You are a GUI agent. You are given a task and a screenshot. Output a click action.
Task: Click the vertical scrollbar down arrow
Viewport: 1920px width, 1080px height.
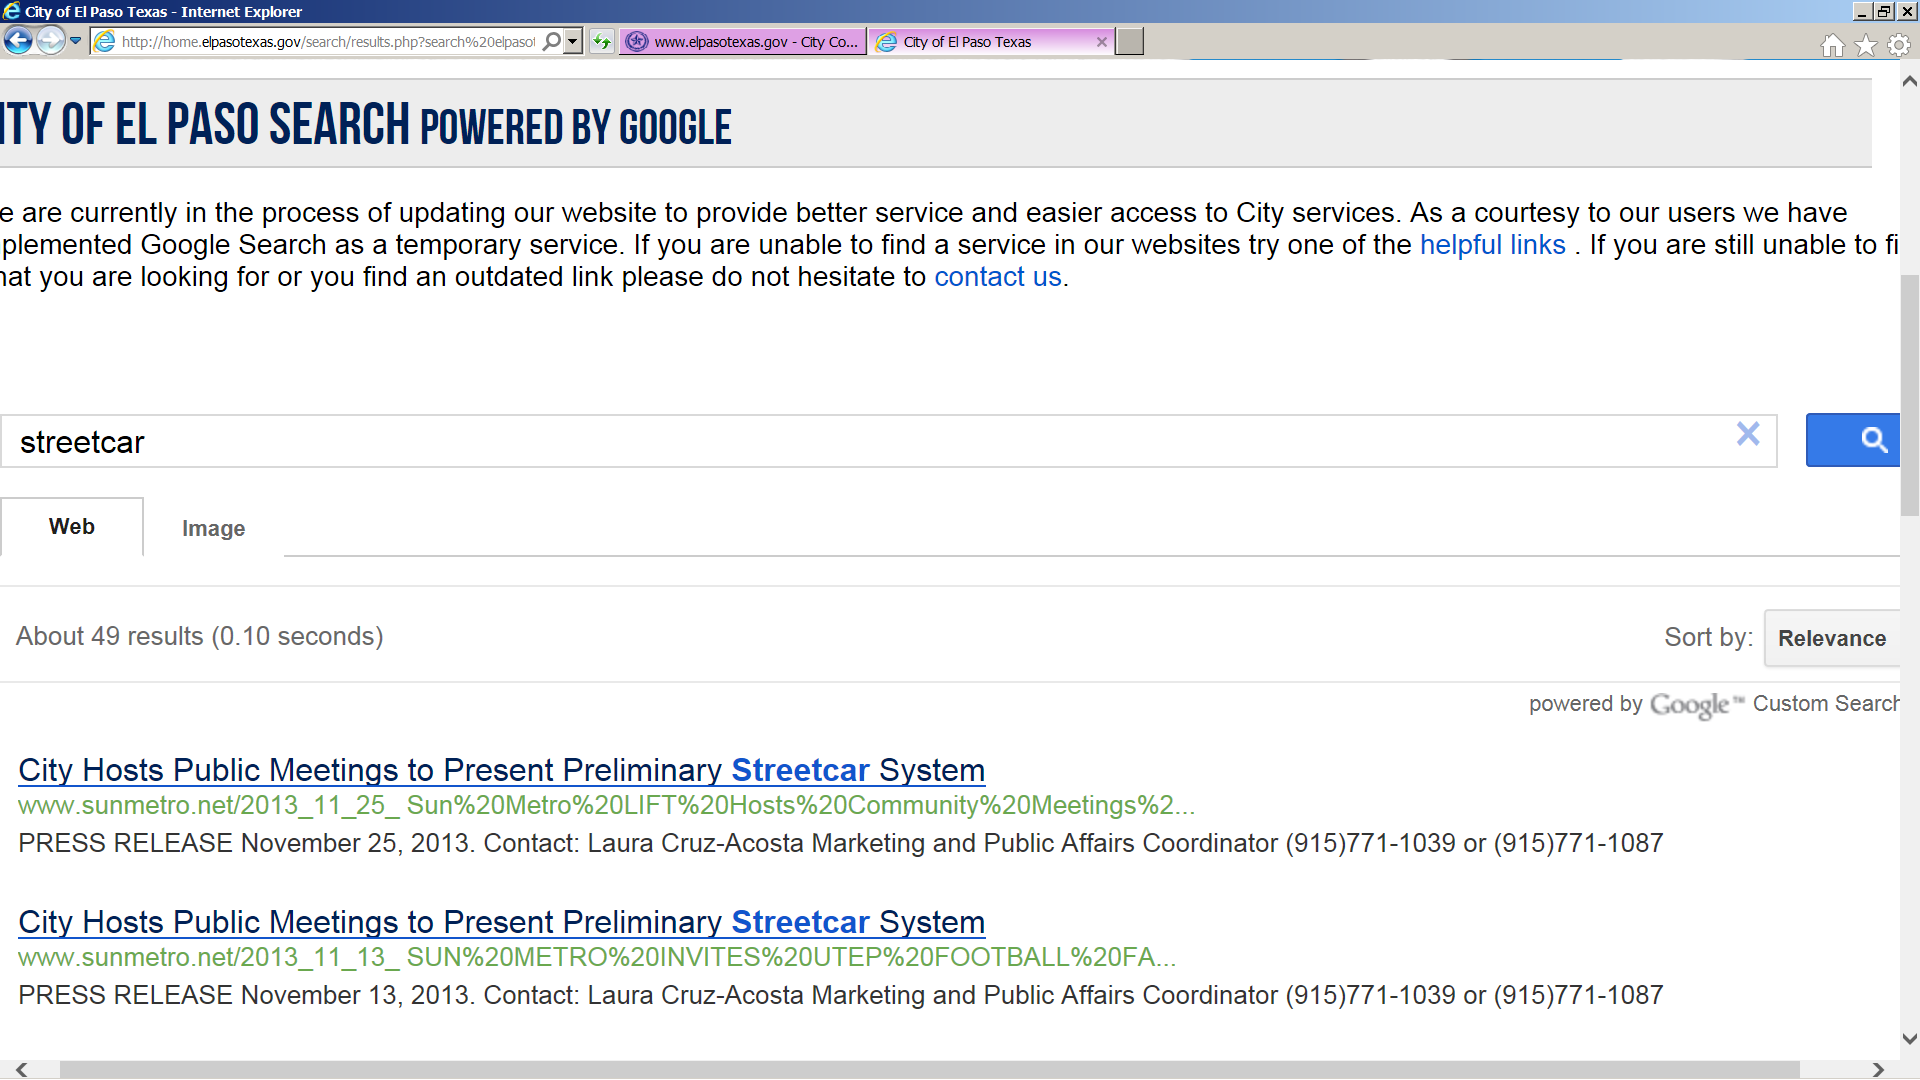tap(1909, 1038)
